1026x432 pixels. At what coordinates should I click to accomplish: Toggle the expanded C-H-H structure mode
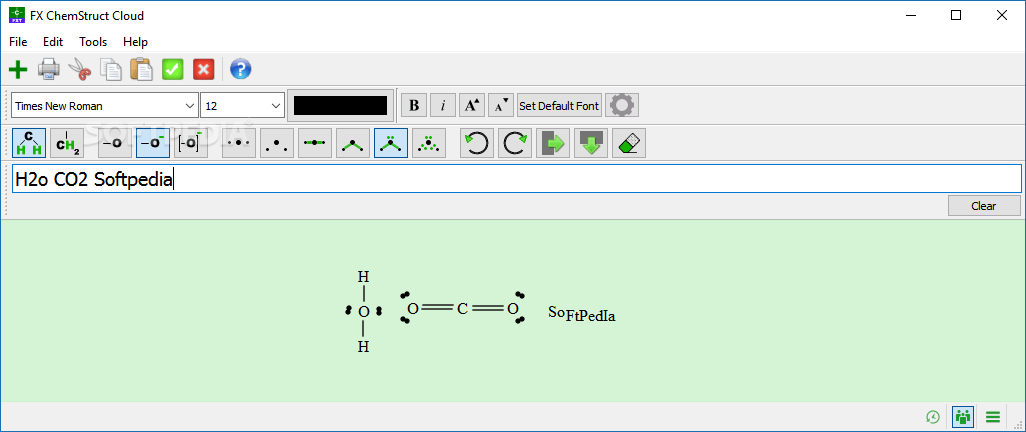(x=29, y=143)
